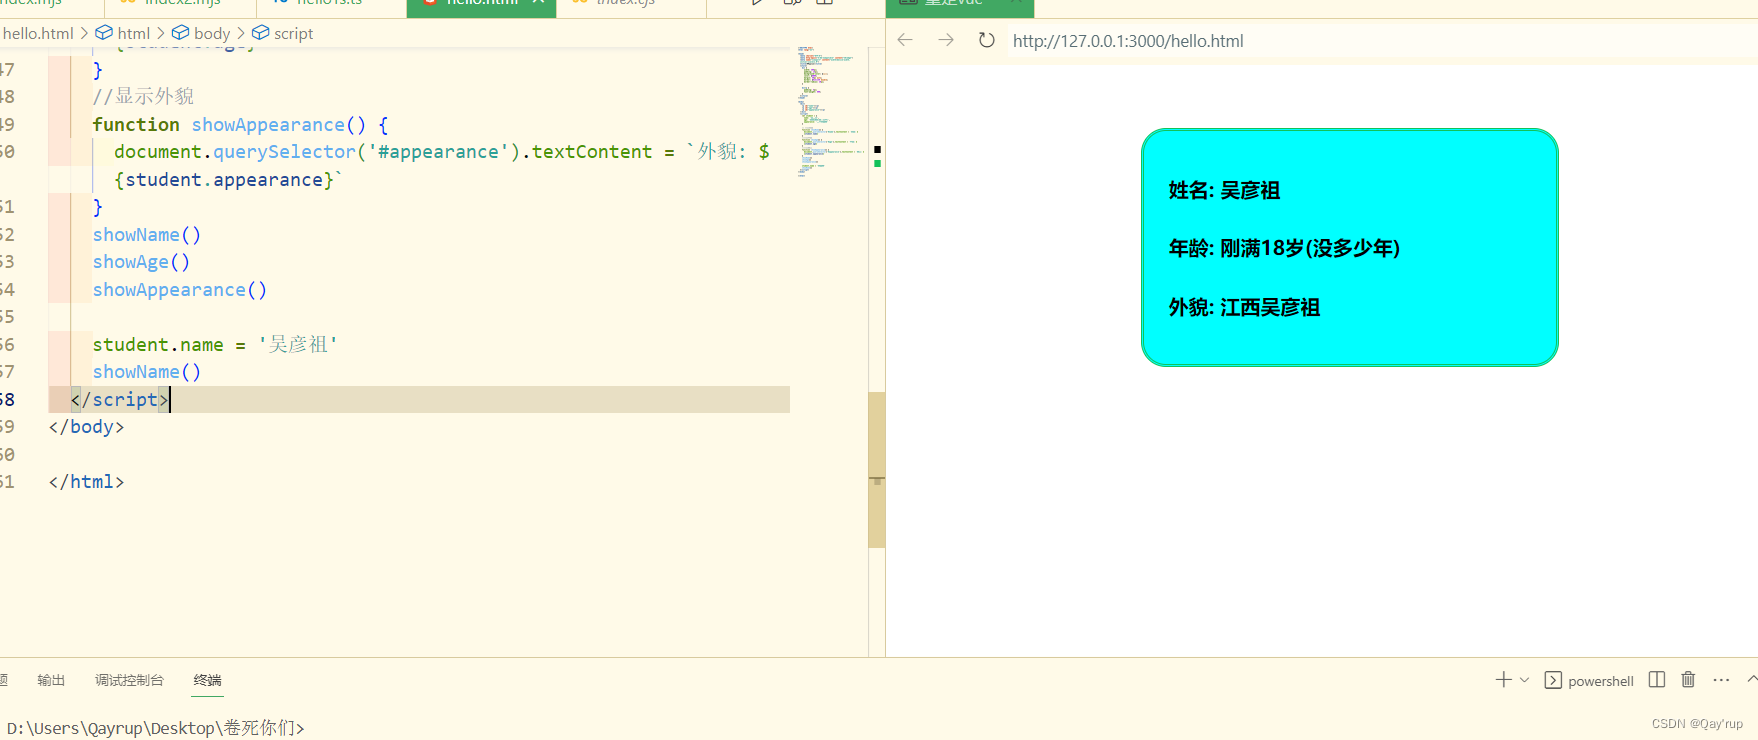The height and width of the screenshot is (740, 1758).
Task: Reload the browser preview page
Action: tap(986, 40)
